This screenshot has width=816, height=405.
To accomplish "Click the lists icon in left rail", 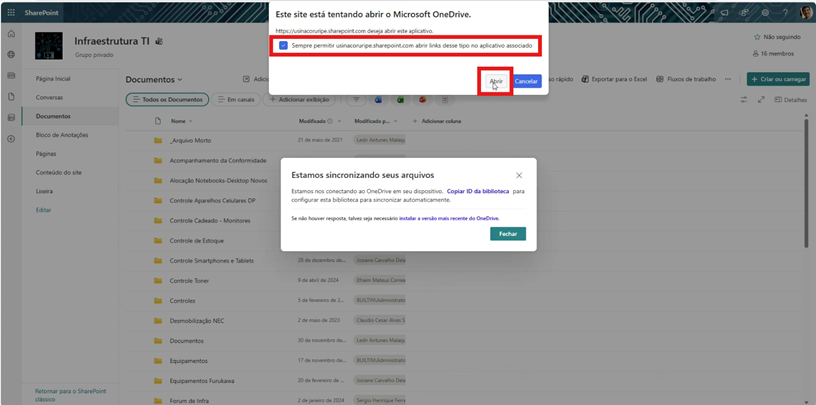I will [11, 118].
